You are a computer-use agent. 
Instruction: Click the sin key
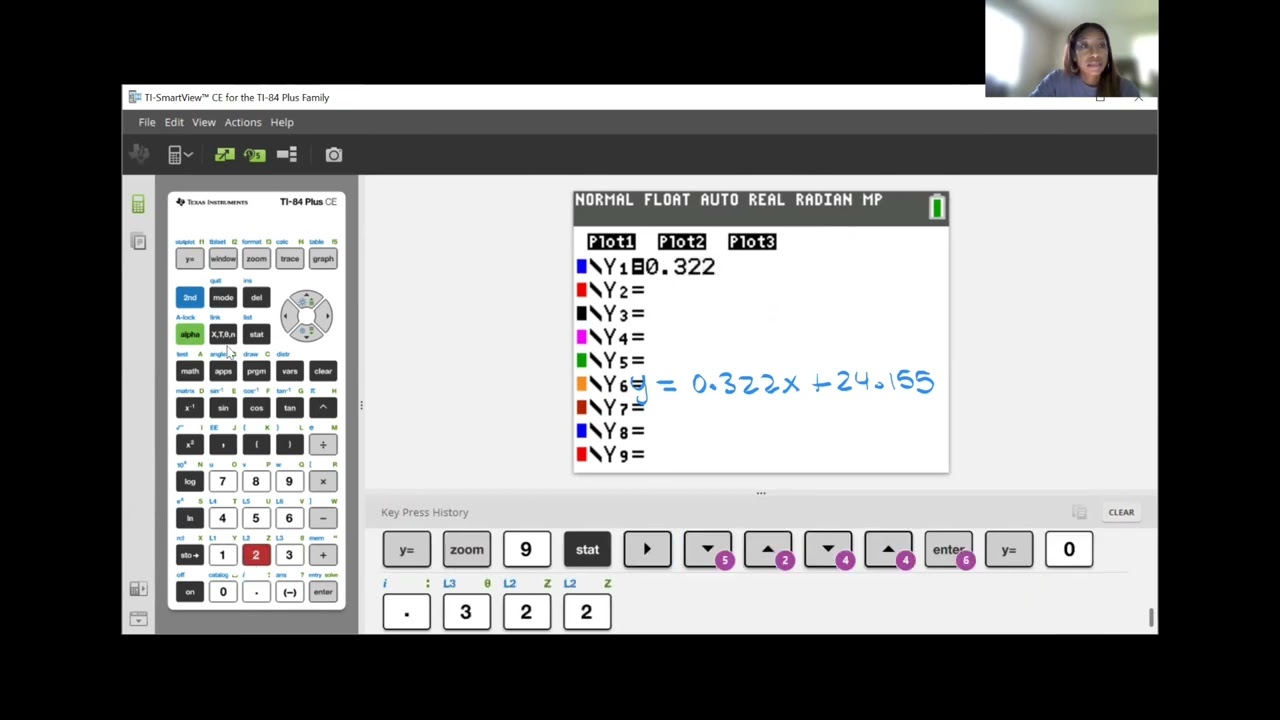tap(223, 408)
